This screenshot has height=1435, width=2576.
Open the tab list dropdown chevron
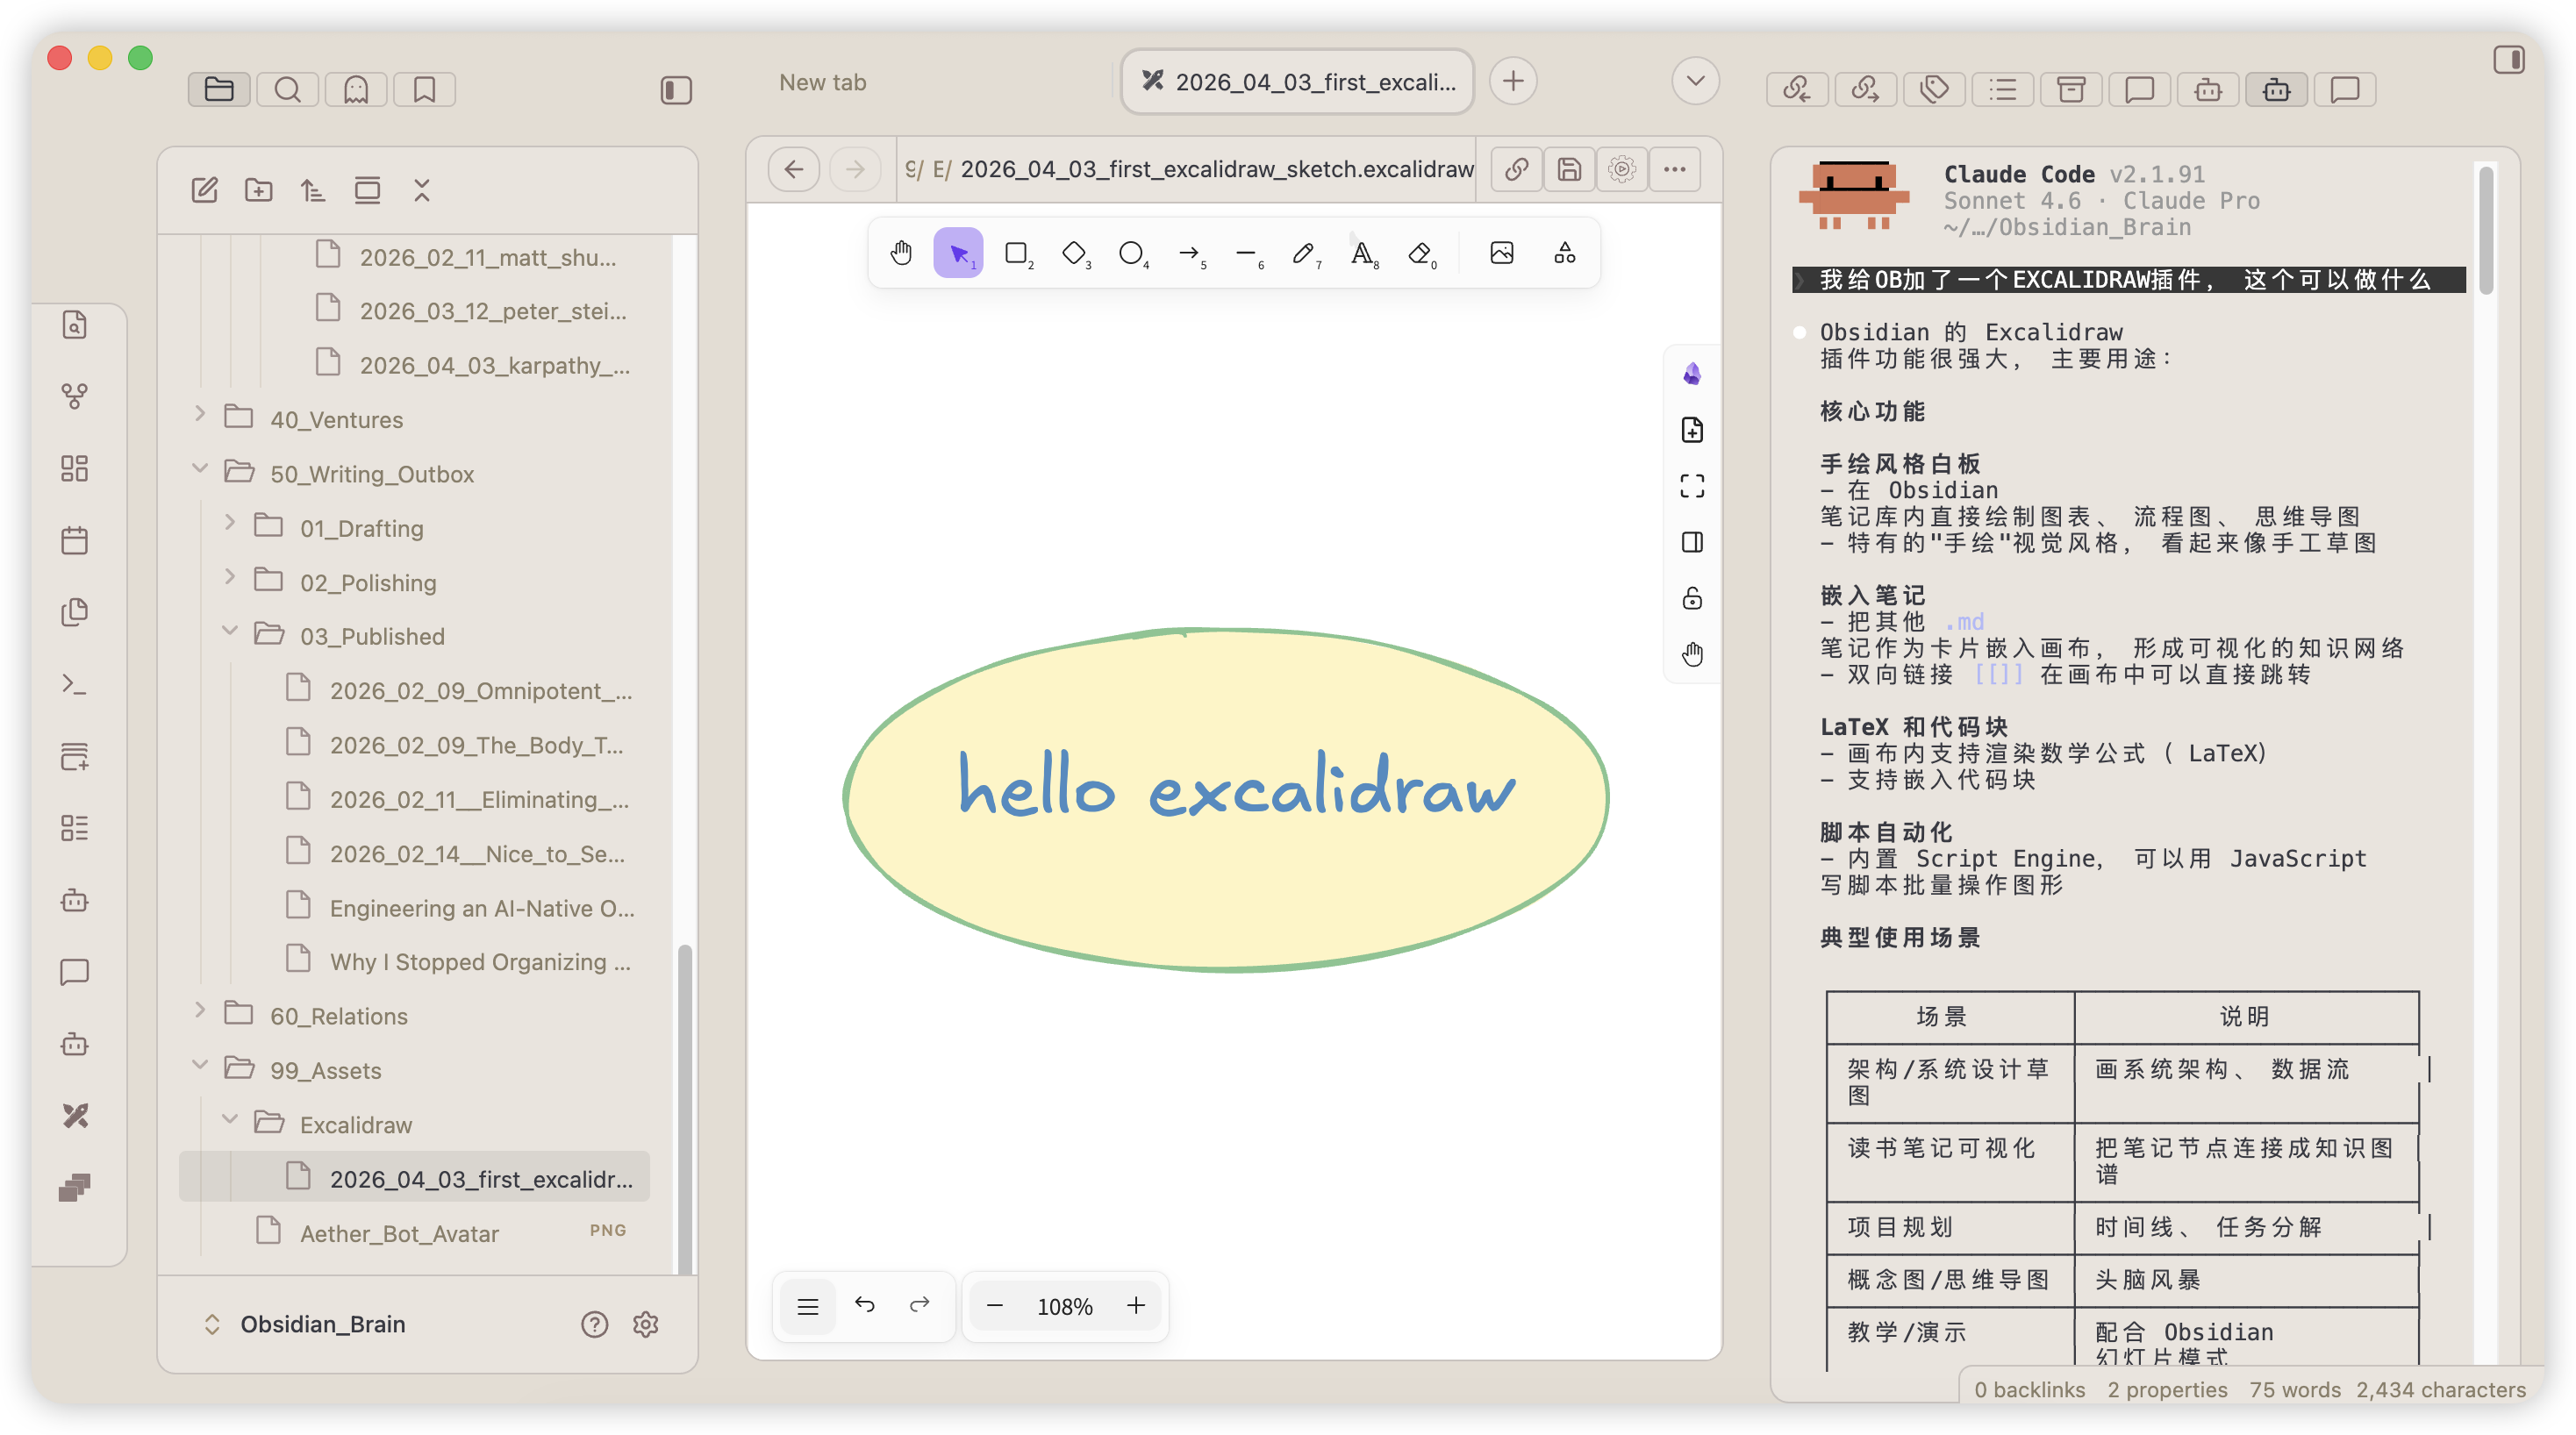(1695, 81)
